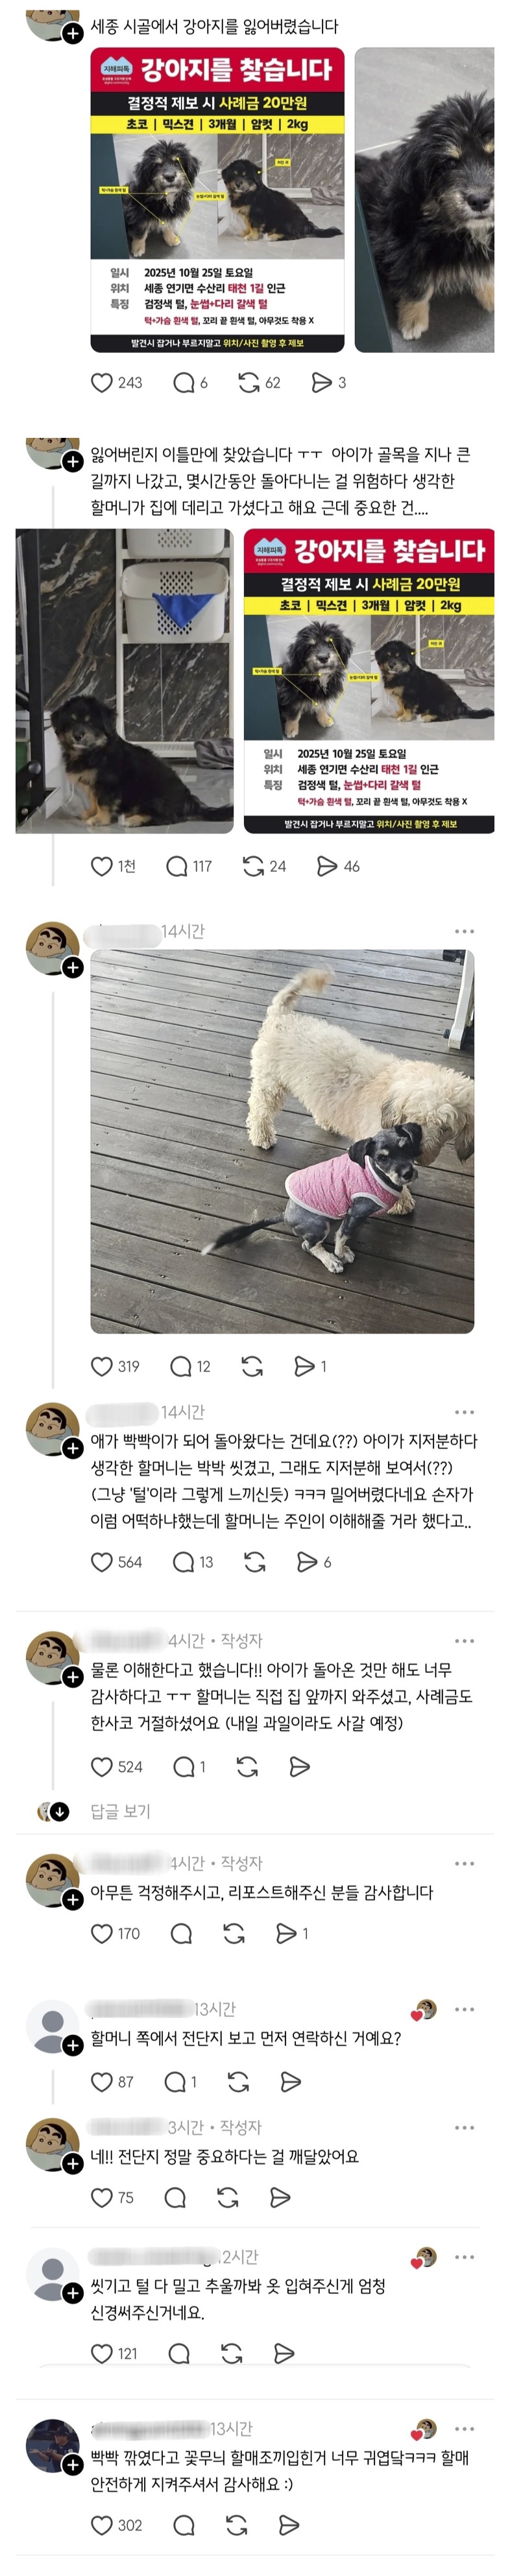Toggle like on comment with 87 likes
This screenshot has height=2576, width=510.
[102, 2081]
